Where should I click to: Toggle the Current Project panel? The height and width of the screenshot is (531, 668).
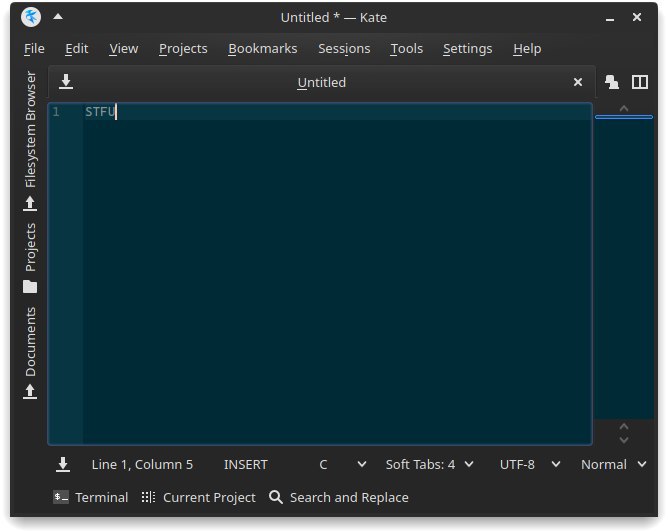(x=199, y=497)
